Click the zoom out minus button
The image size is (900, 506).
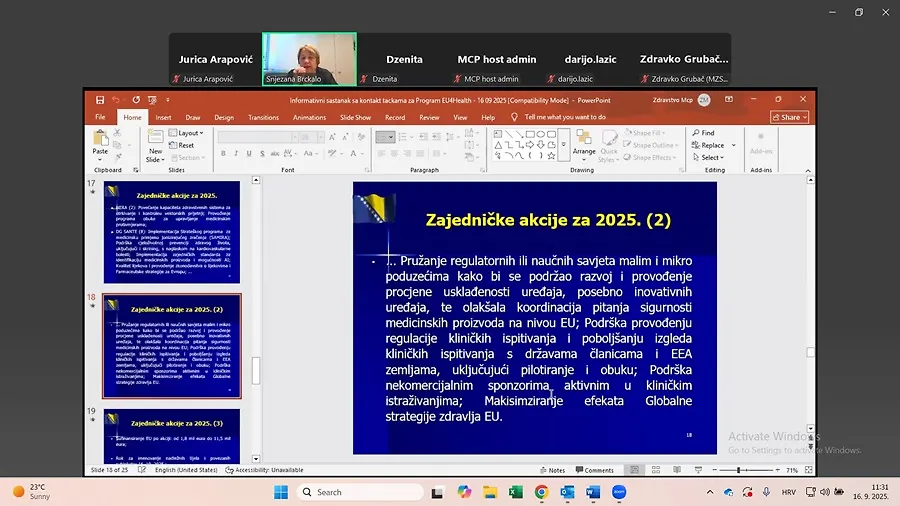click(x=715, y=470)
